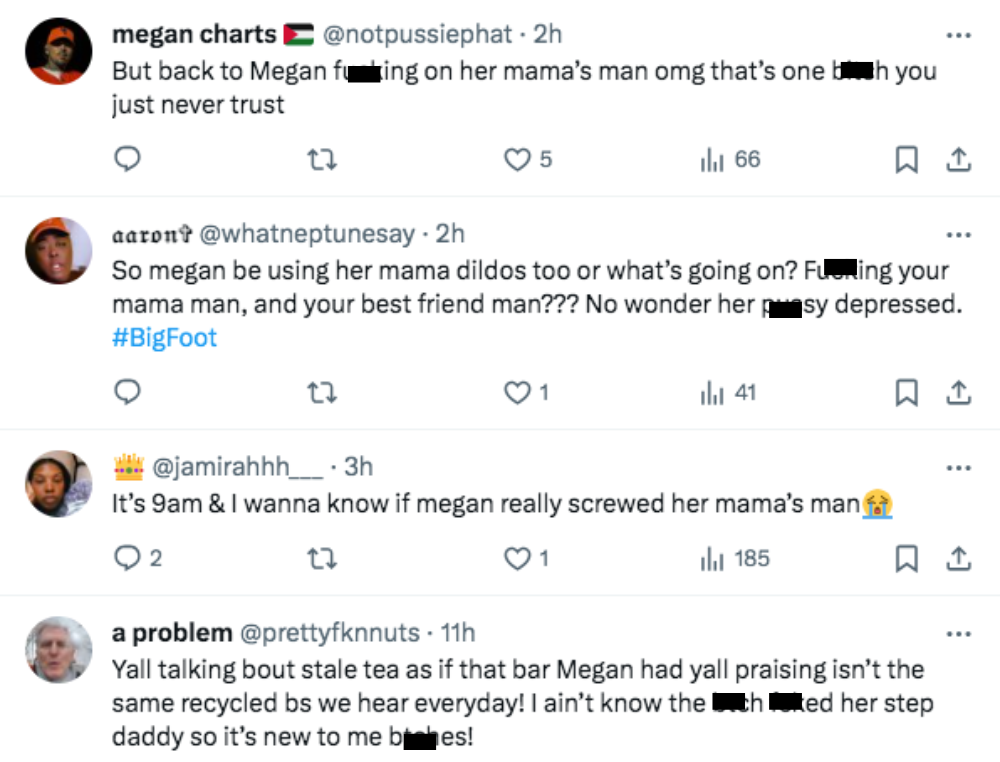Open more options on a problem tweet
This screenshot has height=762, width=1000.
pyautogui.click(x=958, y=634)
